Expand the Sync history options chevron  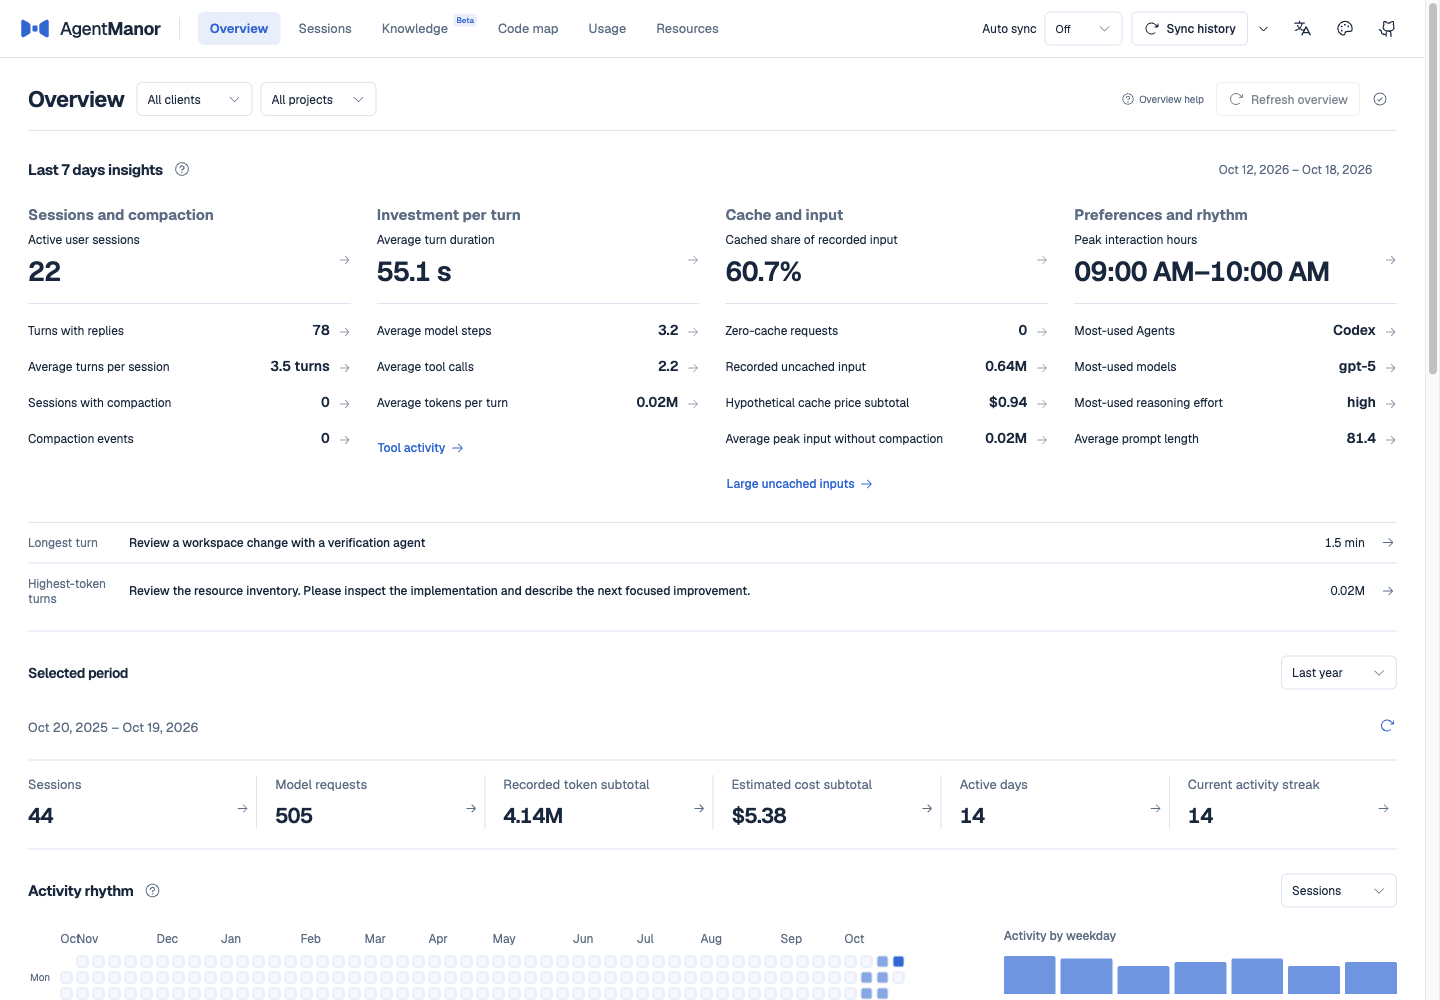point(1264,29)
